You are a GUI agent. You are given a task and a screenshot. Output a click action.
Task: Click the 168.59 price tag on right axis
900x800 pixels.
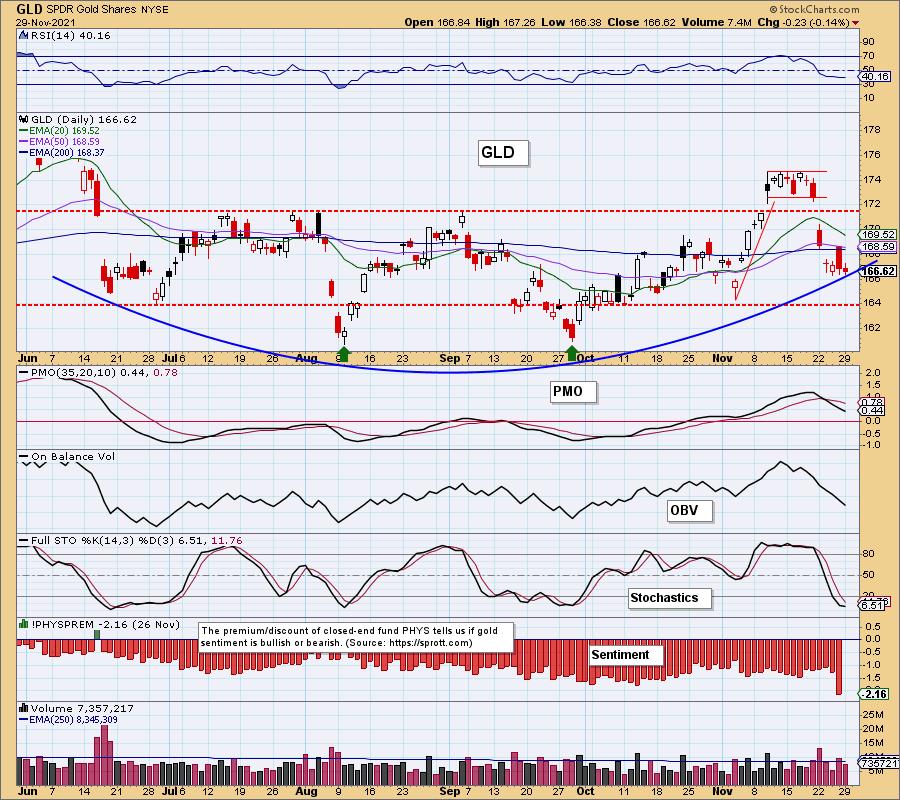878,247
